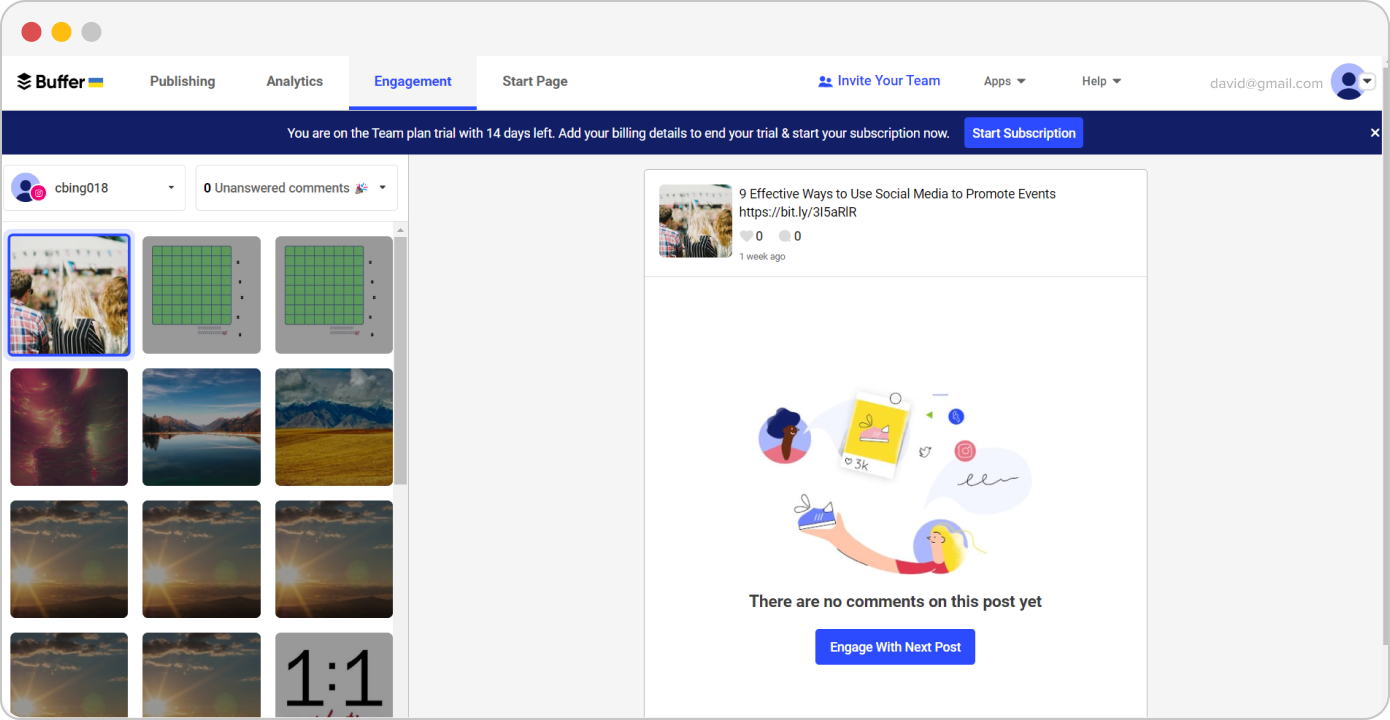This screenshot has height=720, width=1390.
Task: Click the Start Subscription button
Action: click(x=1023, y=133)
